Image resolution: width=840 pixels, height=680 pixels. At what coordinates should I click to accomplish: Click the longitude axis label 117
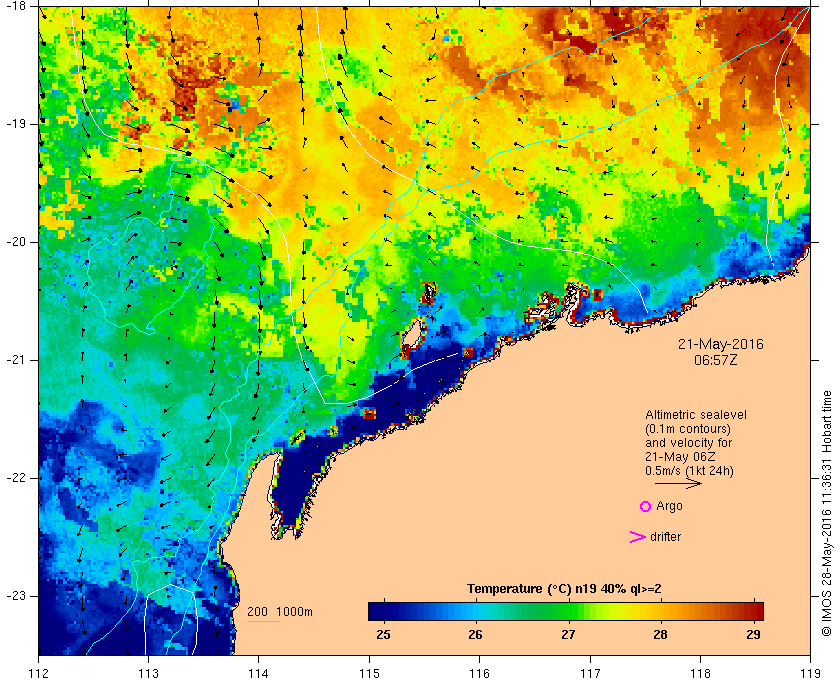[590, 673]
